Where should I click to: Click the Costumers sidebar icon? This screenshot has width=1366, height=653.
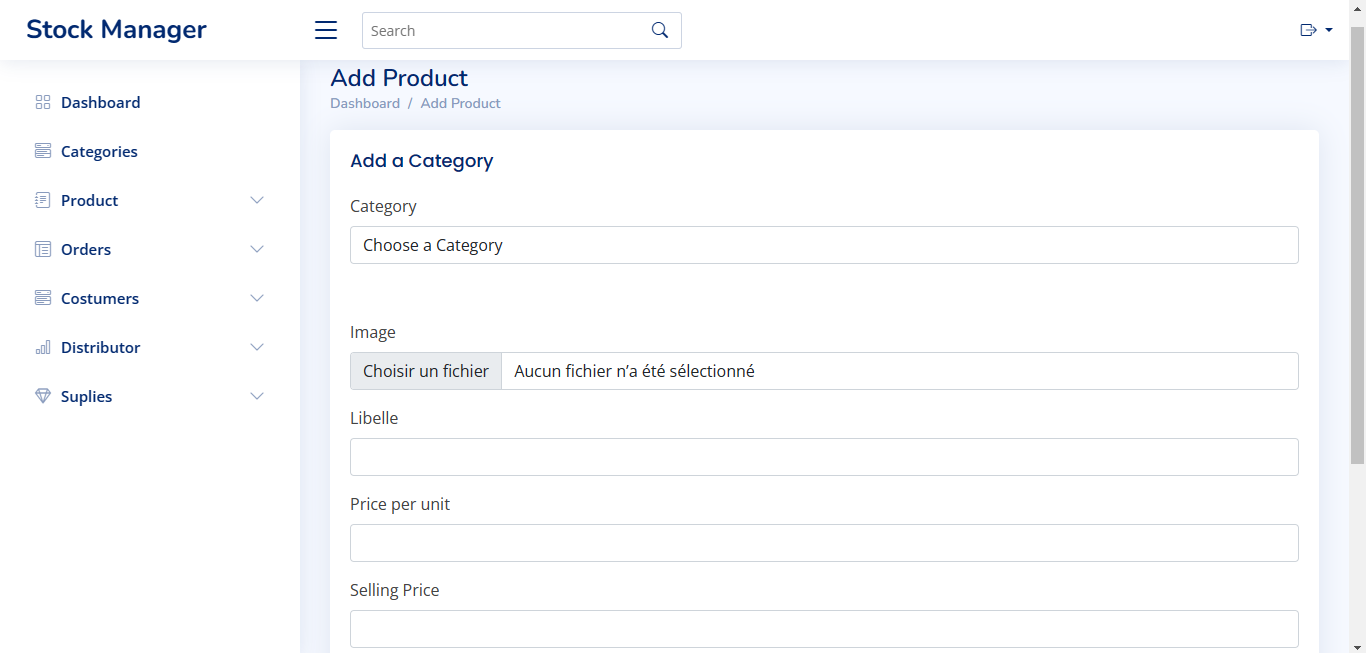point(42,298)
